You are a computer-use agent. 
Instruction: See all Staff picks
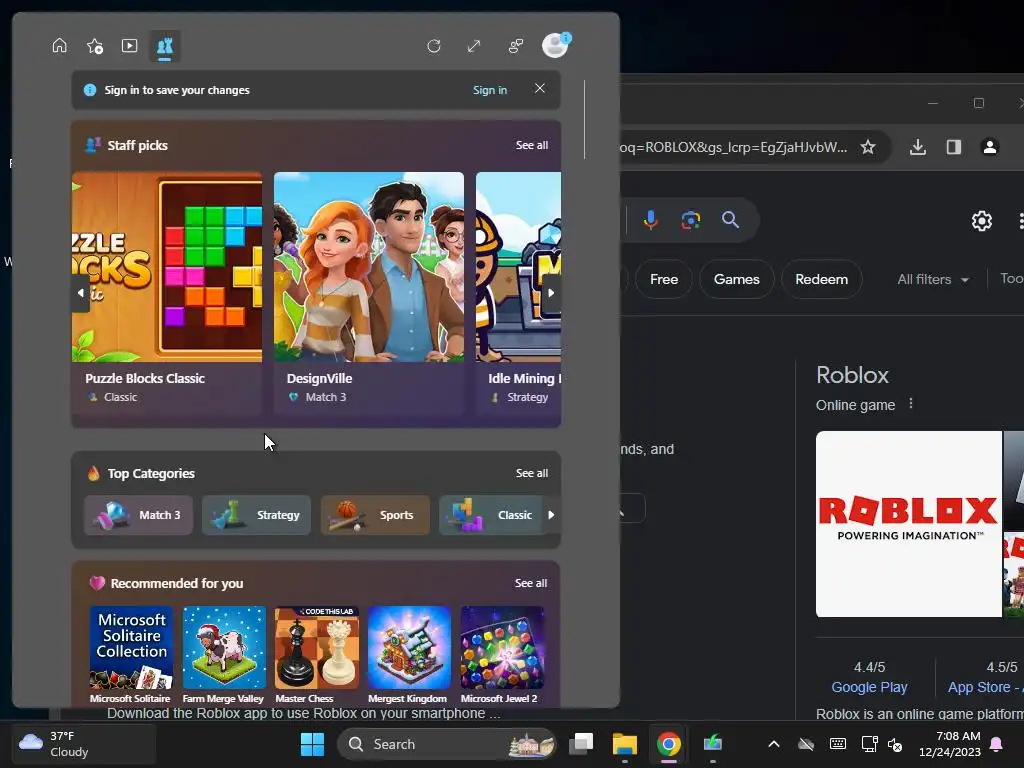click(532, 145)
